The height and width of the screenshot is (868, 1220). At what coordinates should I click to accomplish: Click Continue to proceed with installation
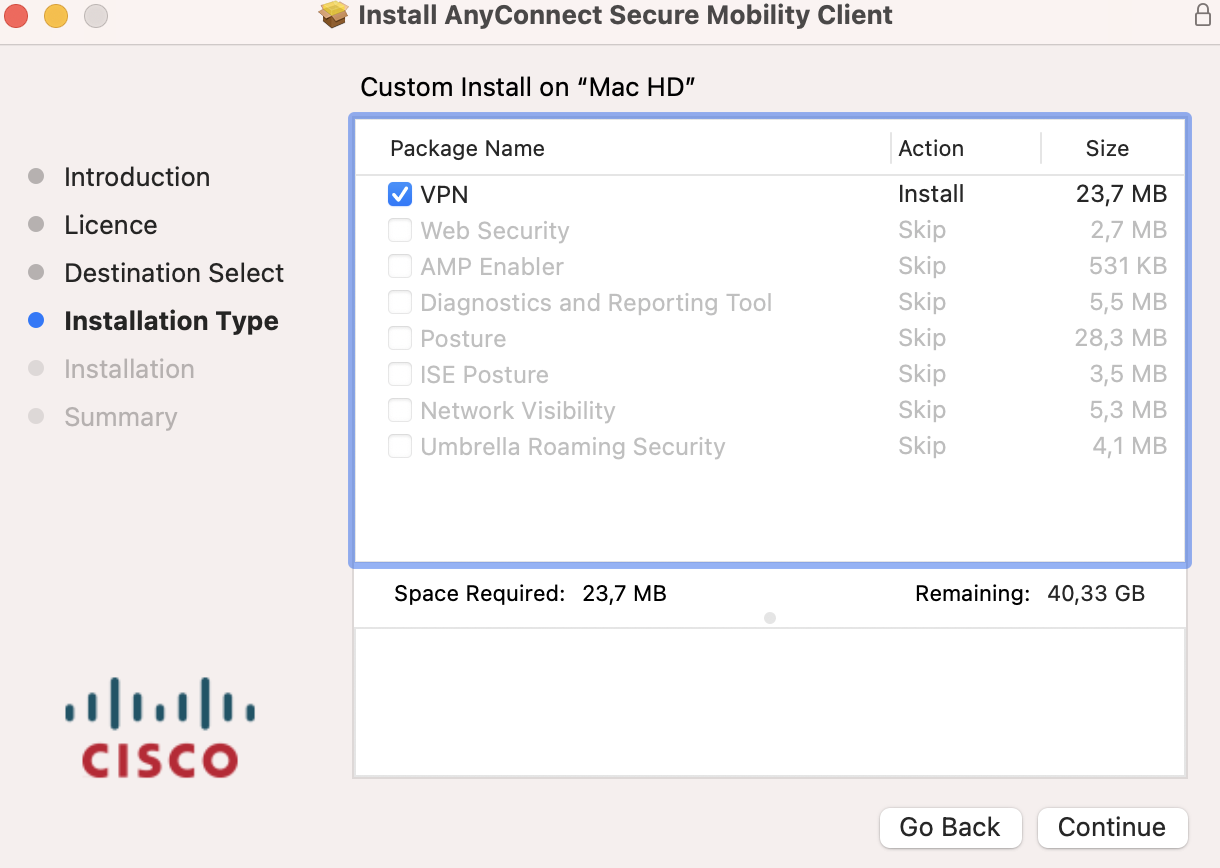1112,827
